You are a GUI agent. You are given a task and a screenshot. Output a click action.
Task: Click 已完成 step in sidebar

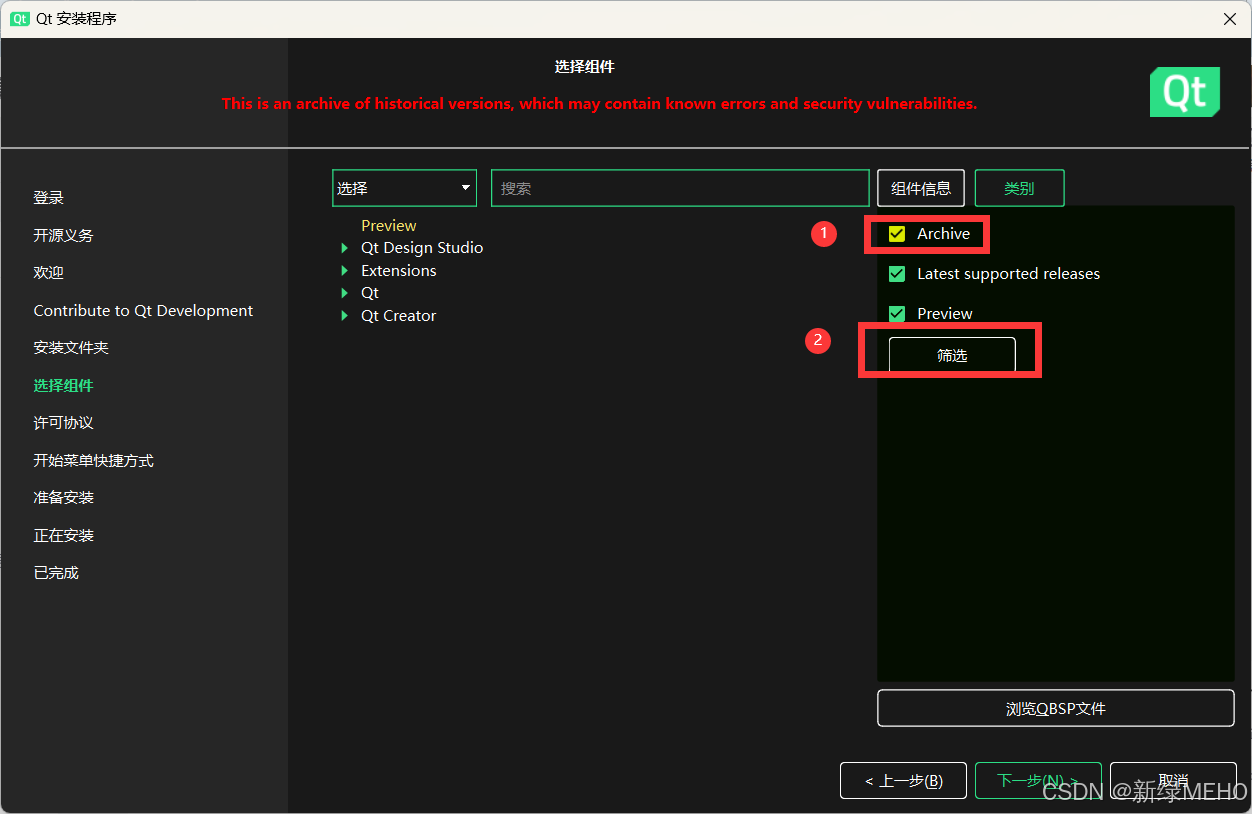click(56, 573)
